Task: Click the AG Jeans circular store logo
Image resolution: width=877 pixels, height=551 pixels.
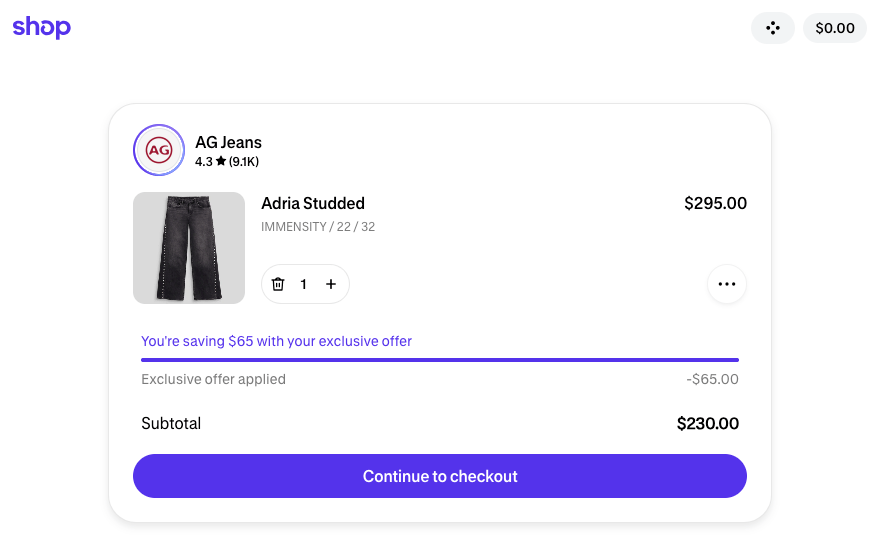Action: click(159, 150)
